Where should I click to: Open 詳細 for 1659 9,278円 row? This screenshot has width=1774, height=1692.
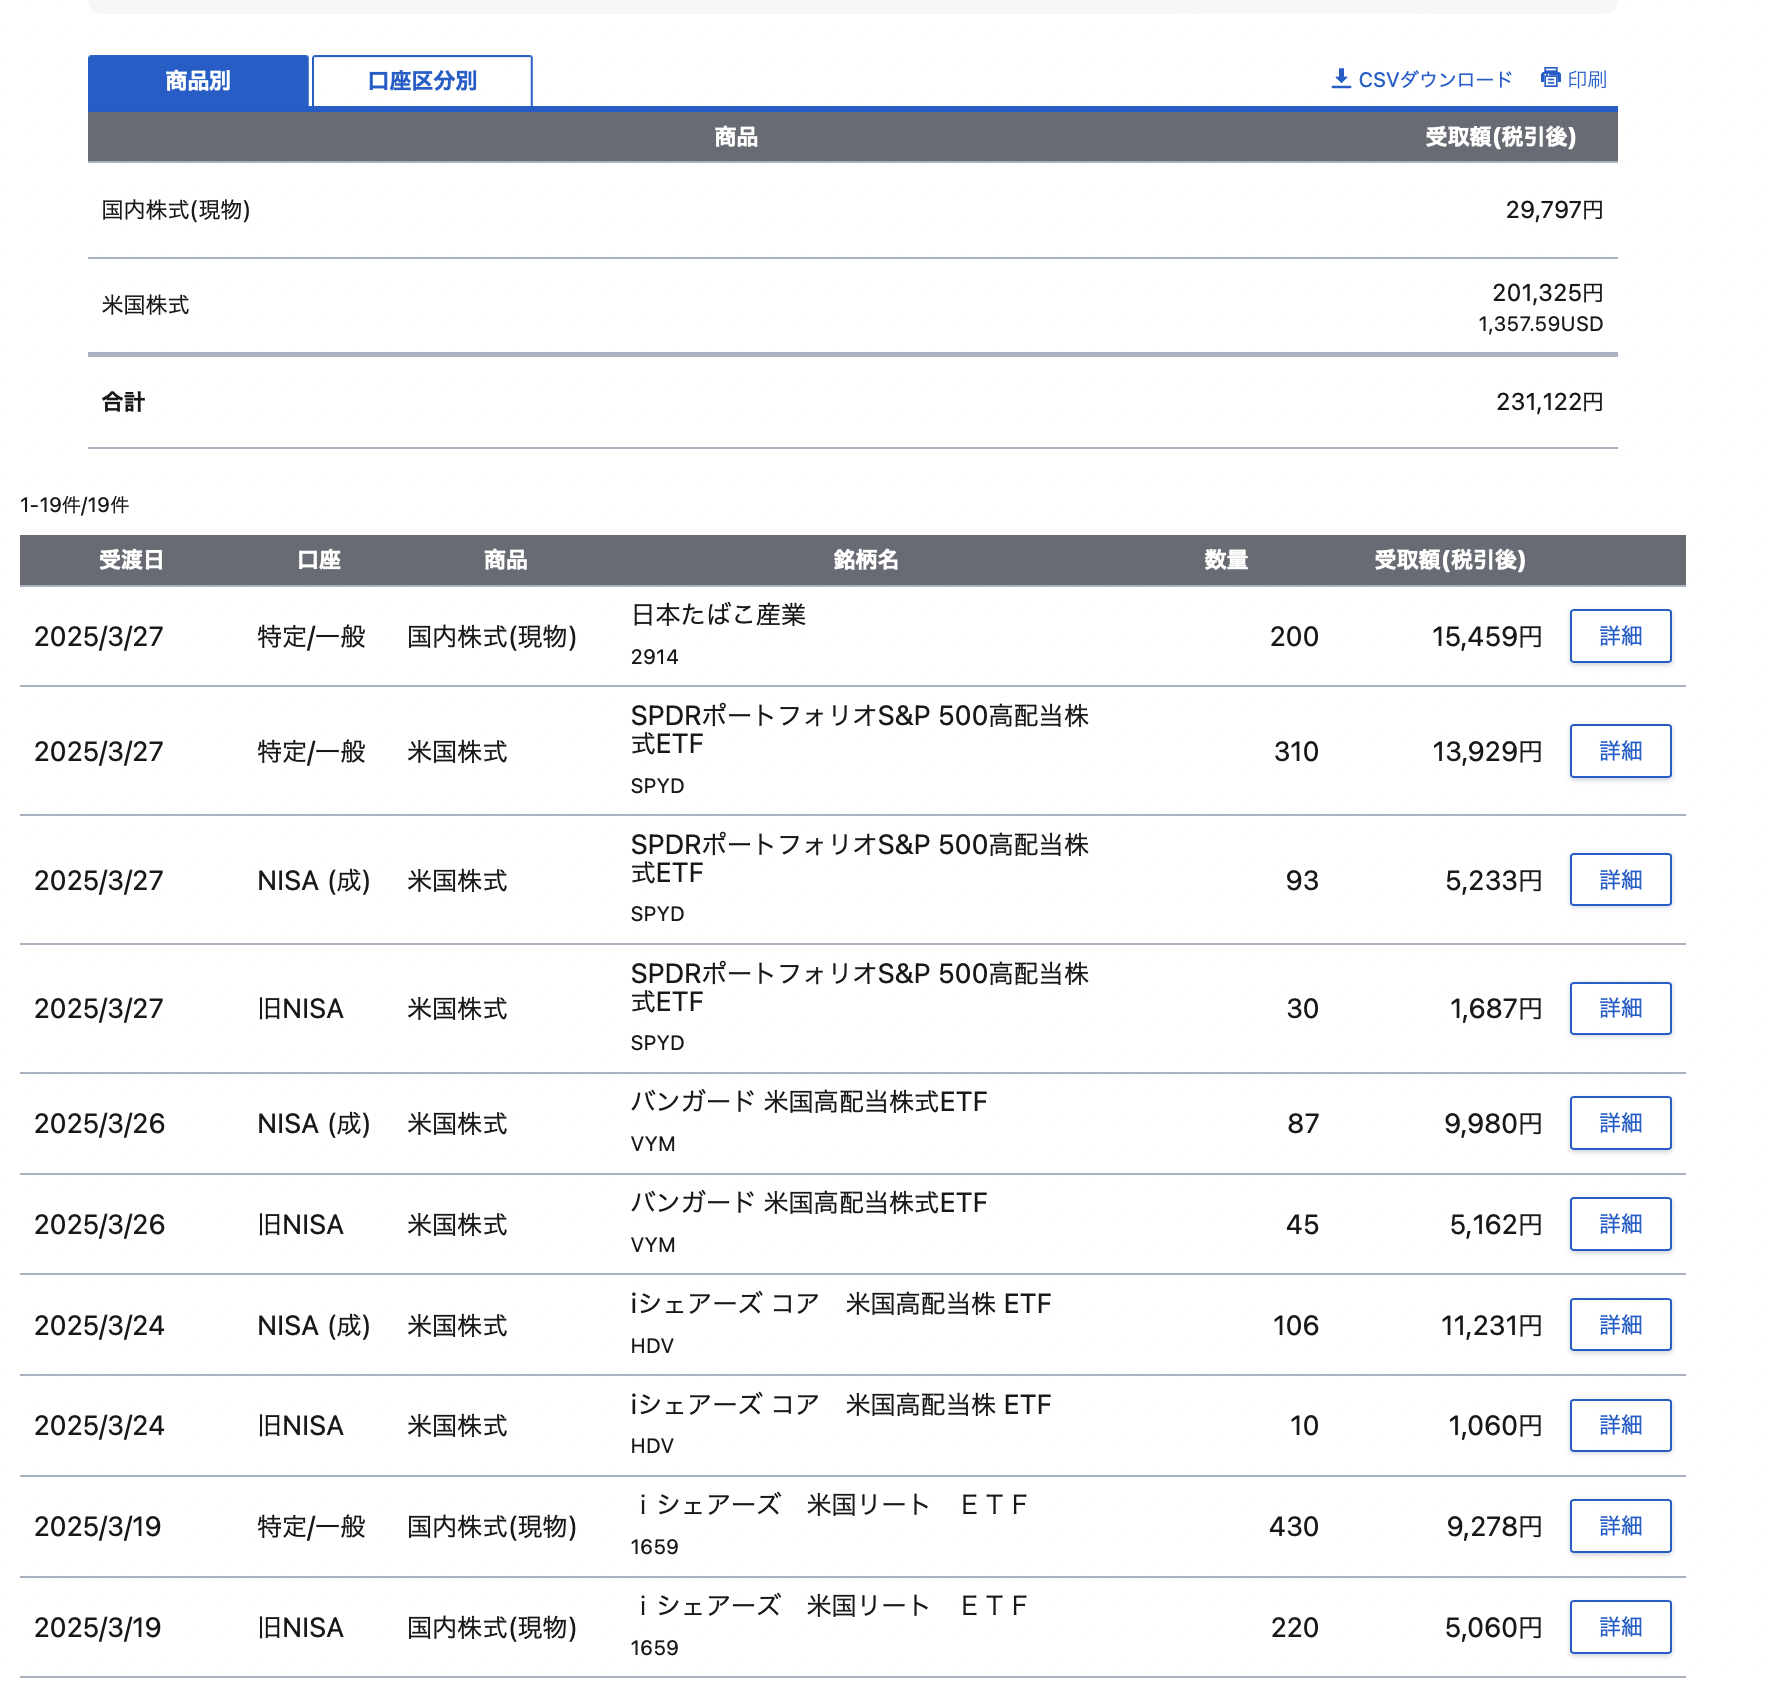coord(1620,1526)
